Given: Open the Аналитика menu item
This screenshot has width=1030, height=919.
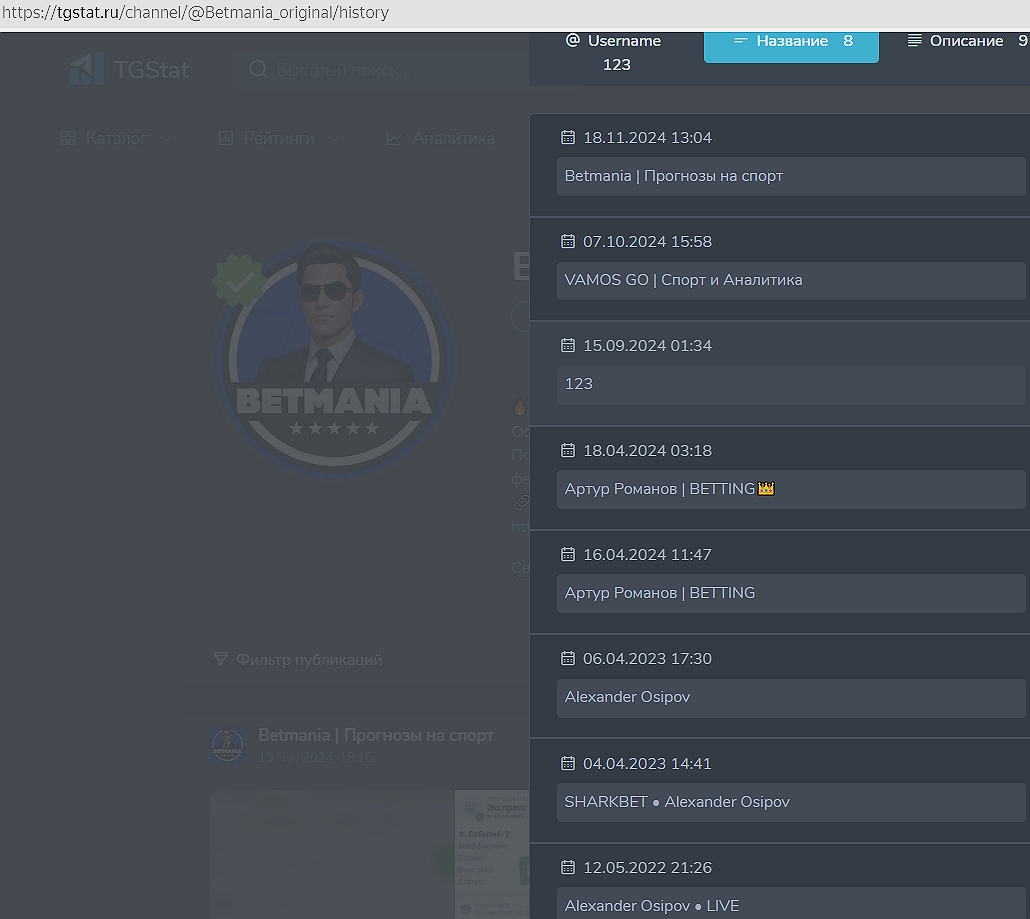Looking at the screenshot, I should [x=452, y=138].
